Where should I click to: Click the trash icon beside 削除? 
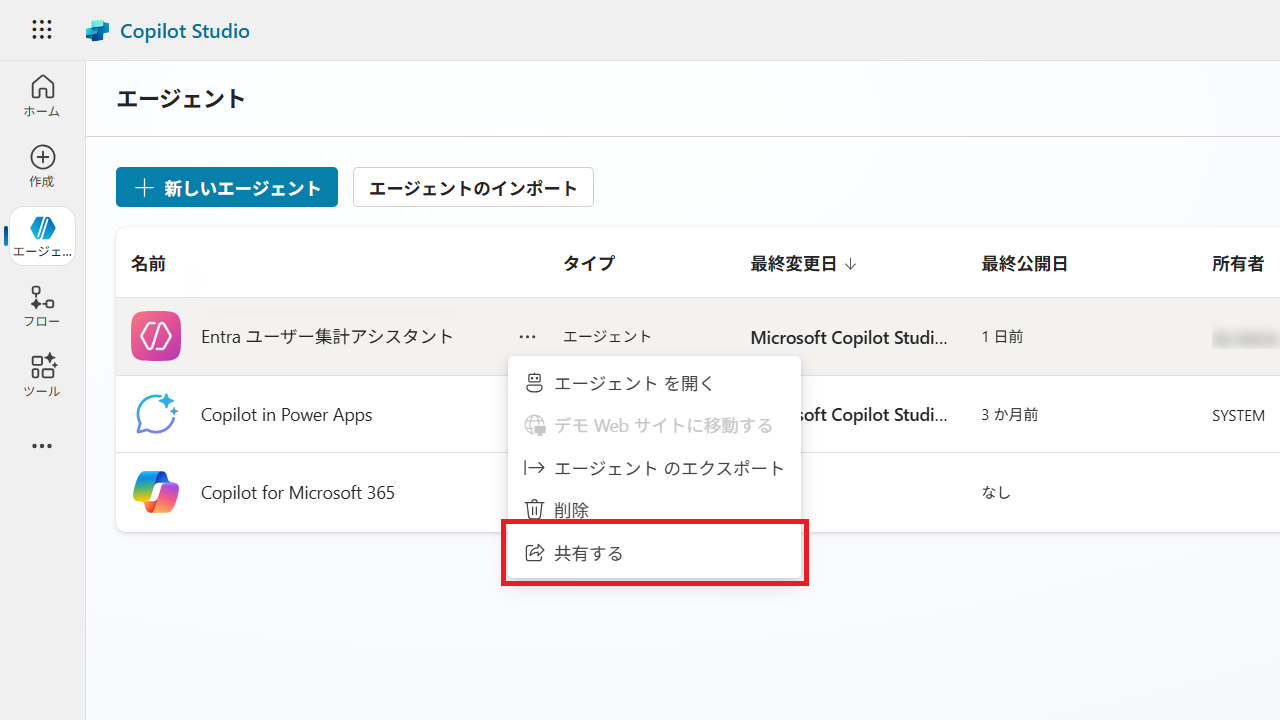coord(535,510)
